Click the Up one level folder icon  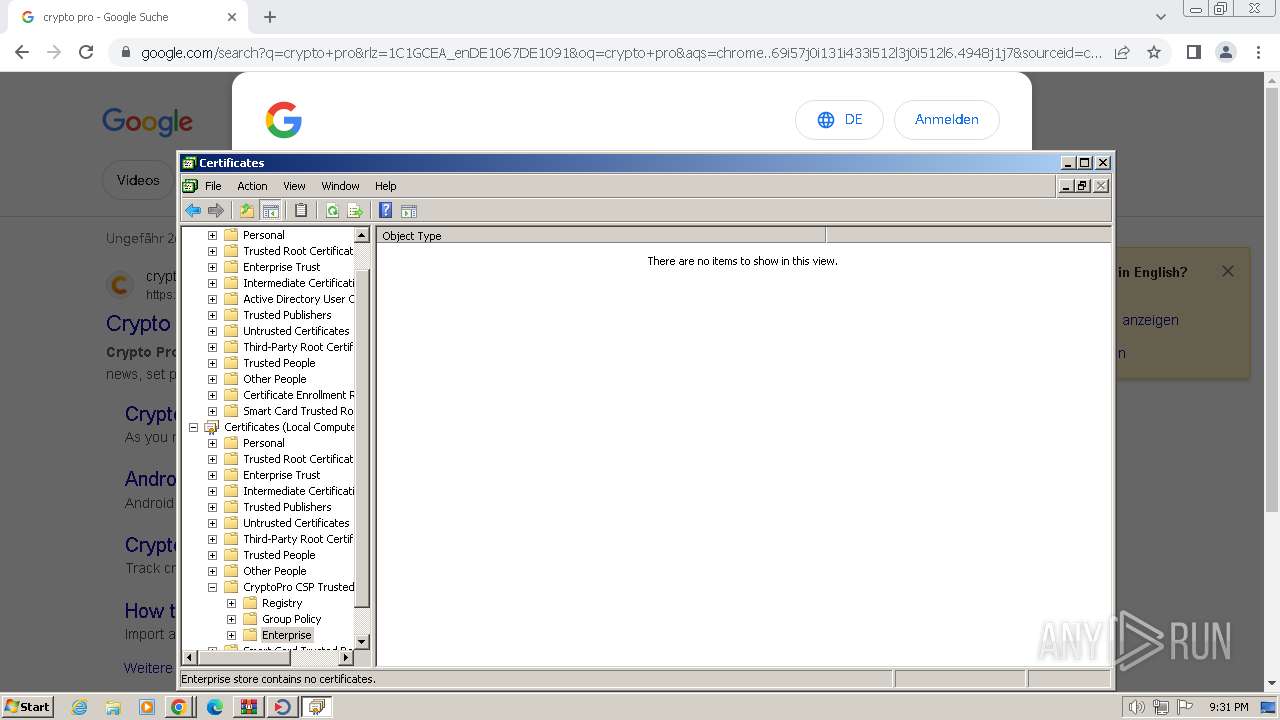click(246, 210)
